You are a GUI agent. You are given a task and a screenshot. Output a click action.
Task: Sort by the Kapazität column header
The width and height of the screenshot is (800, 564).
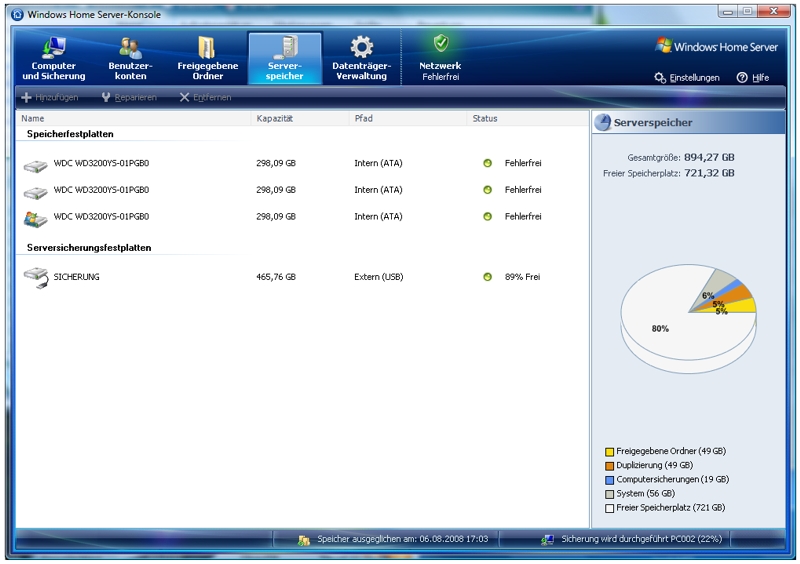coord(300,118)
